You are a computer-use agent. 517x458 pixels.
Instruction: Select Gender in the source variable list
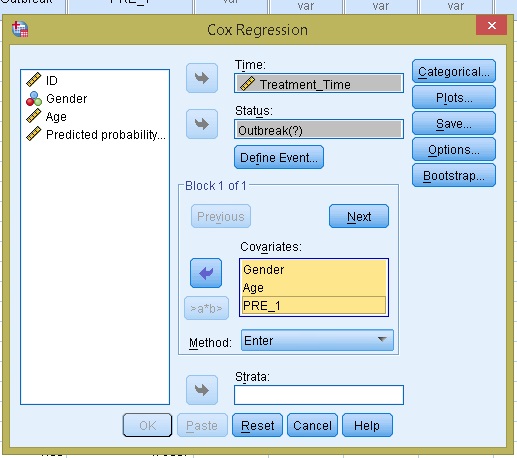click(95, 98)
